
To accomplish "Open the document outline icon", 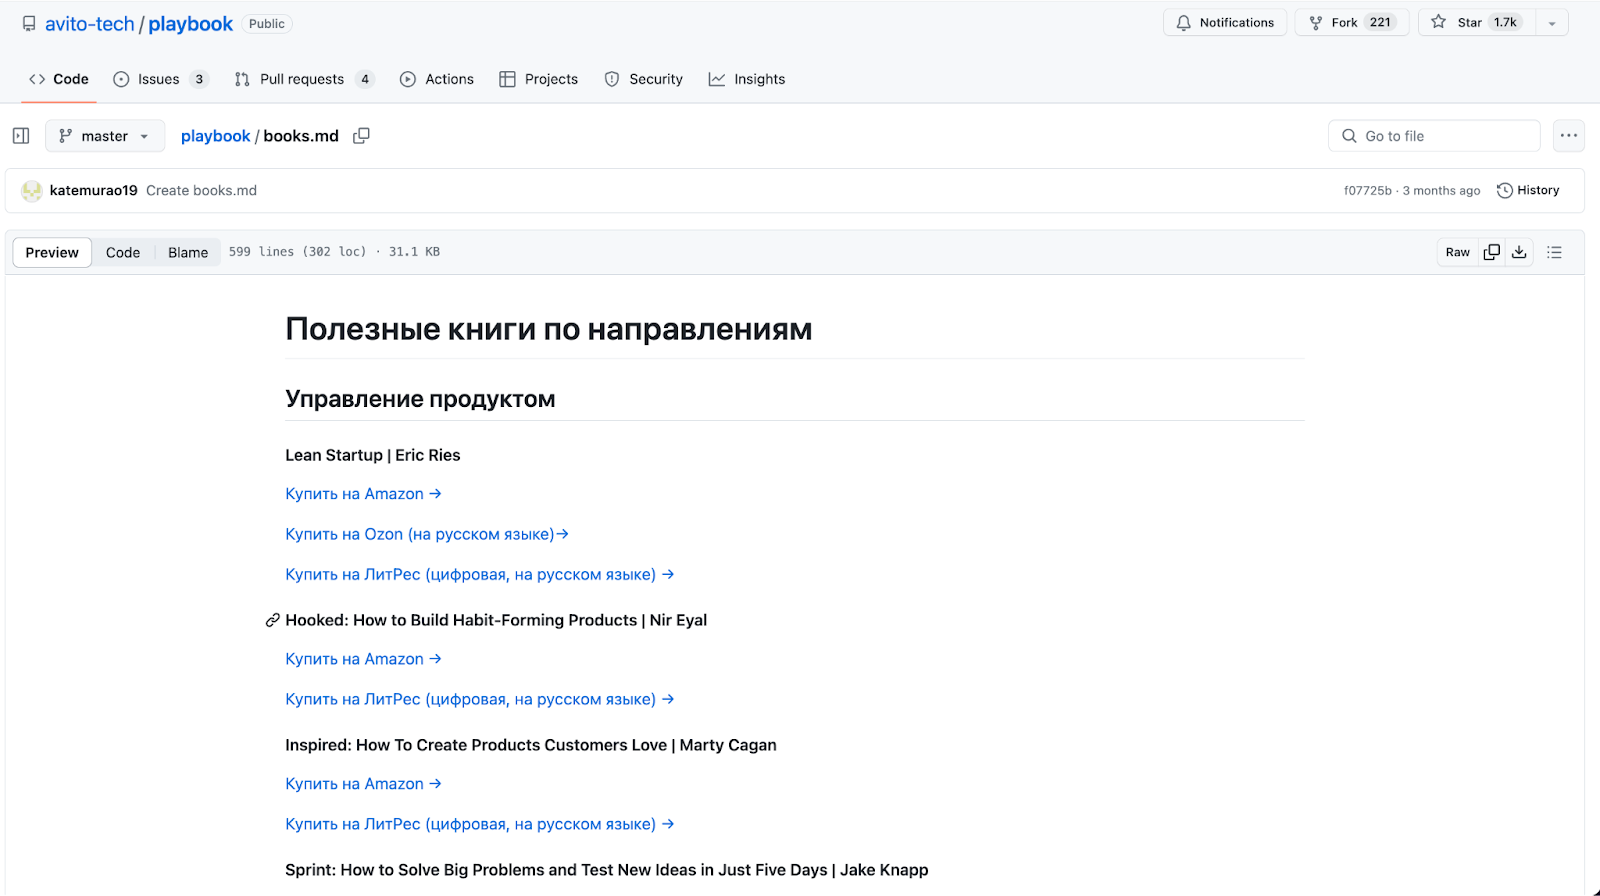I will click(1554, 252).
